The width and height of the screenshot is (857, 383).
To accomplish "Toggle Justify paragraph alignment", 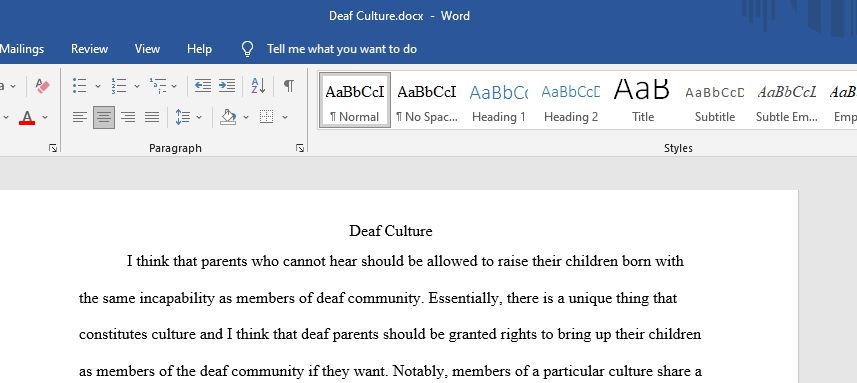I will click(151, 117).
